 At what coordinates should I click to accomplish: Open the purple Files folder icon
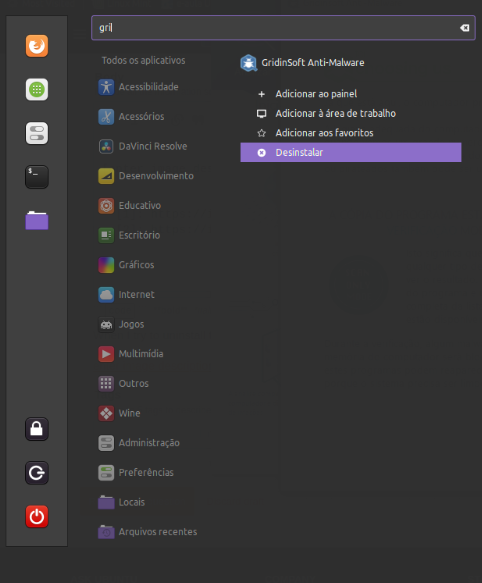[37, 220]
